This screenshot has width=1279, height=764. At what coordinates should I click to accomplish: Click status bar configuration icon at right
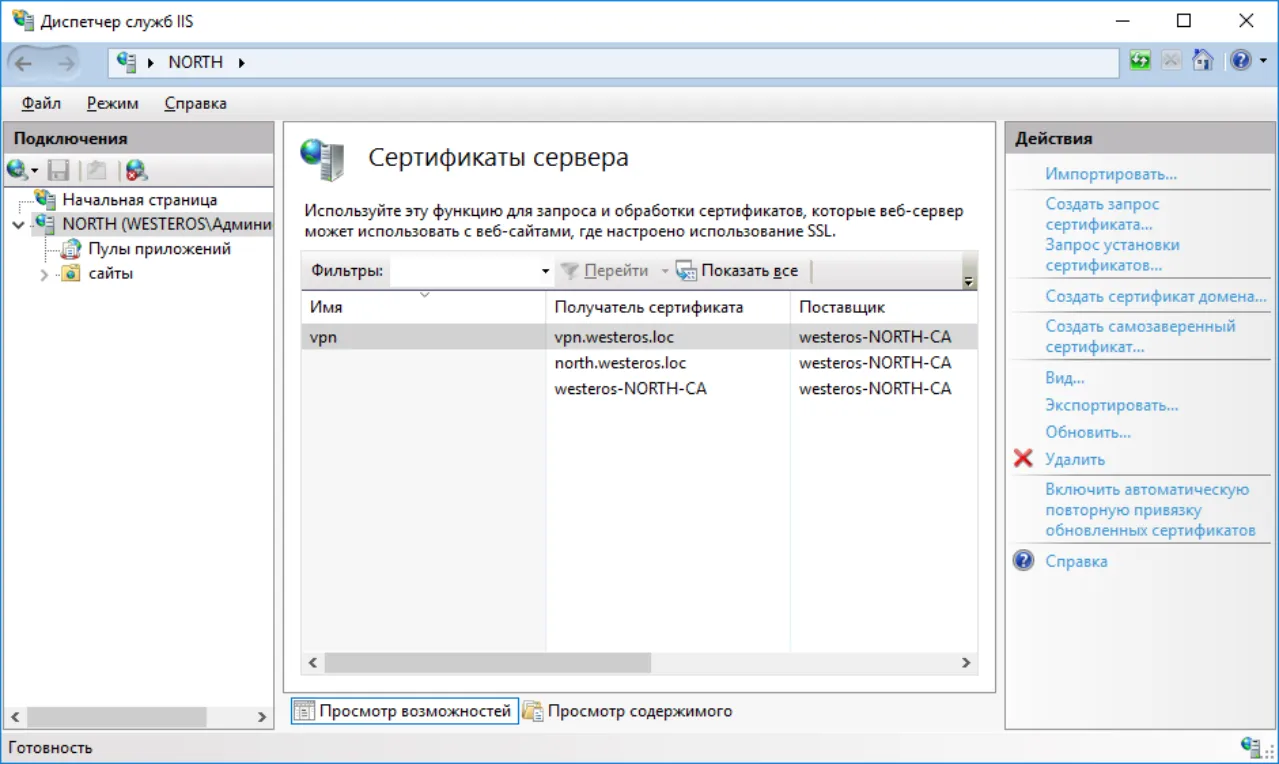click(1251, 746)
